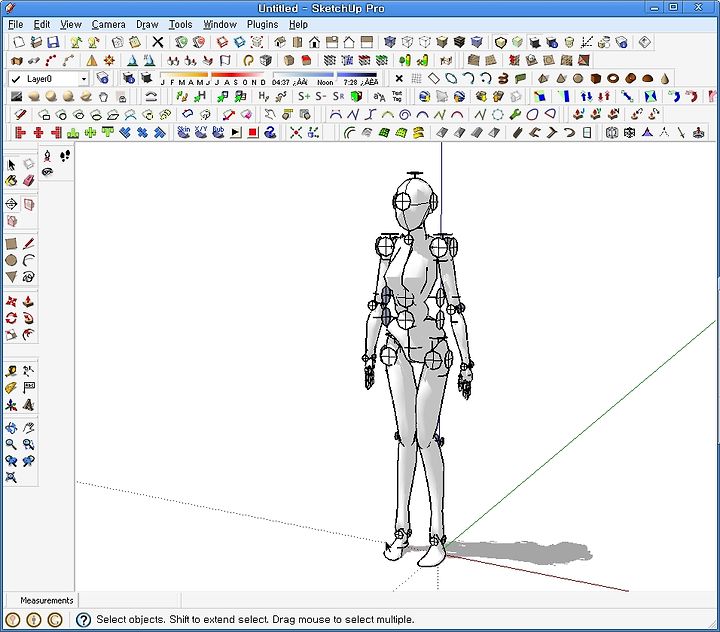Switch to Monochrome face style

point(477,42)
